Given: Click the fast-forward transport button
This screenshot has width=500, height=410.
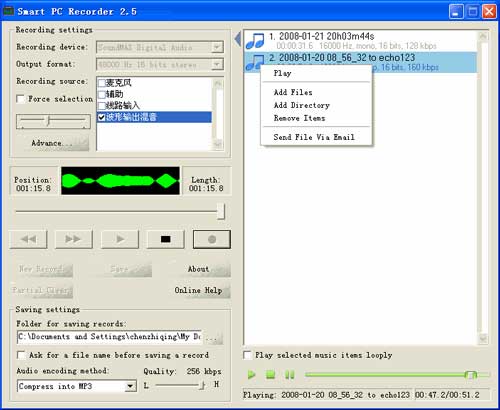Looking at the screenshot, I should coord(74,239).
